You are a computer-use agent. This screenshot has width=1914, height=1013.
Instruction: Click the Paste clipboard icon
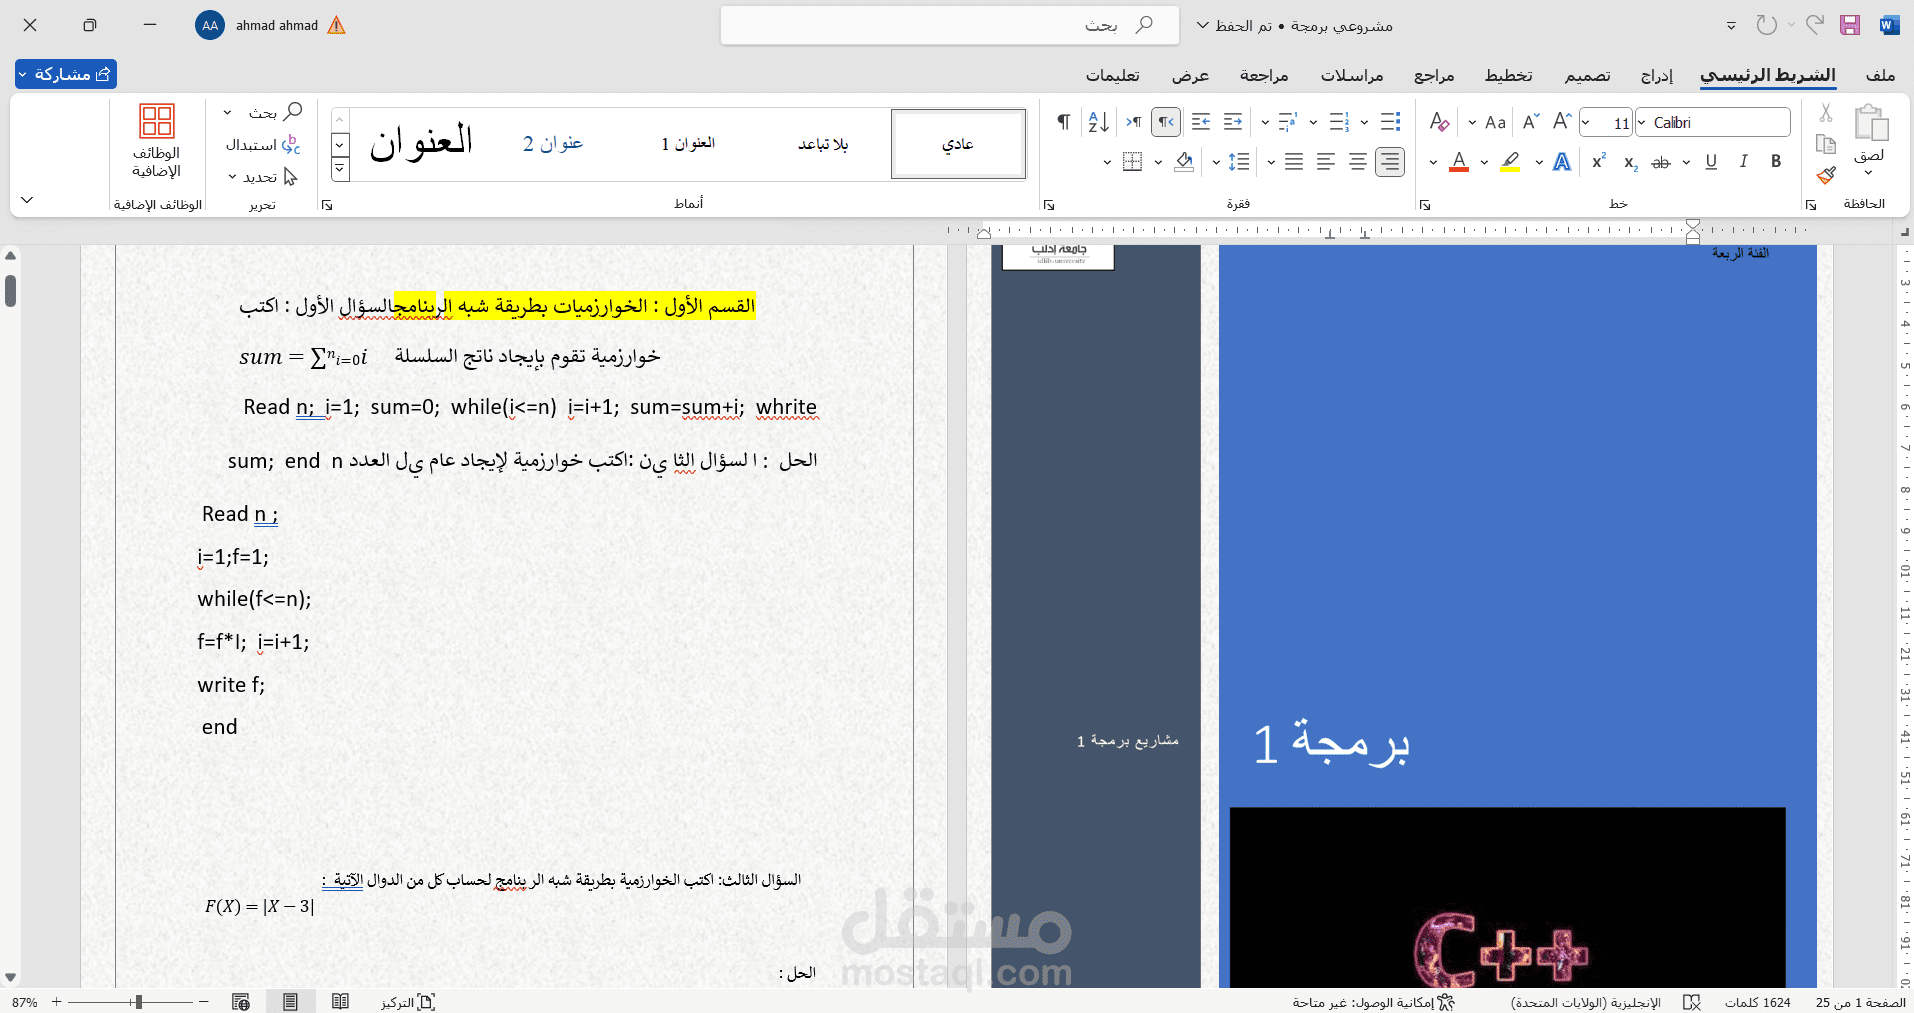[x=1870, y=123]
